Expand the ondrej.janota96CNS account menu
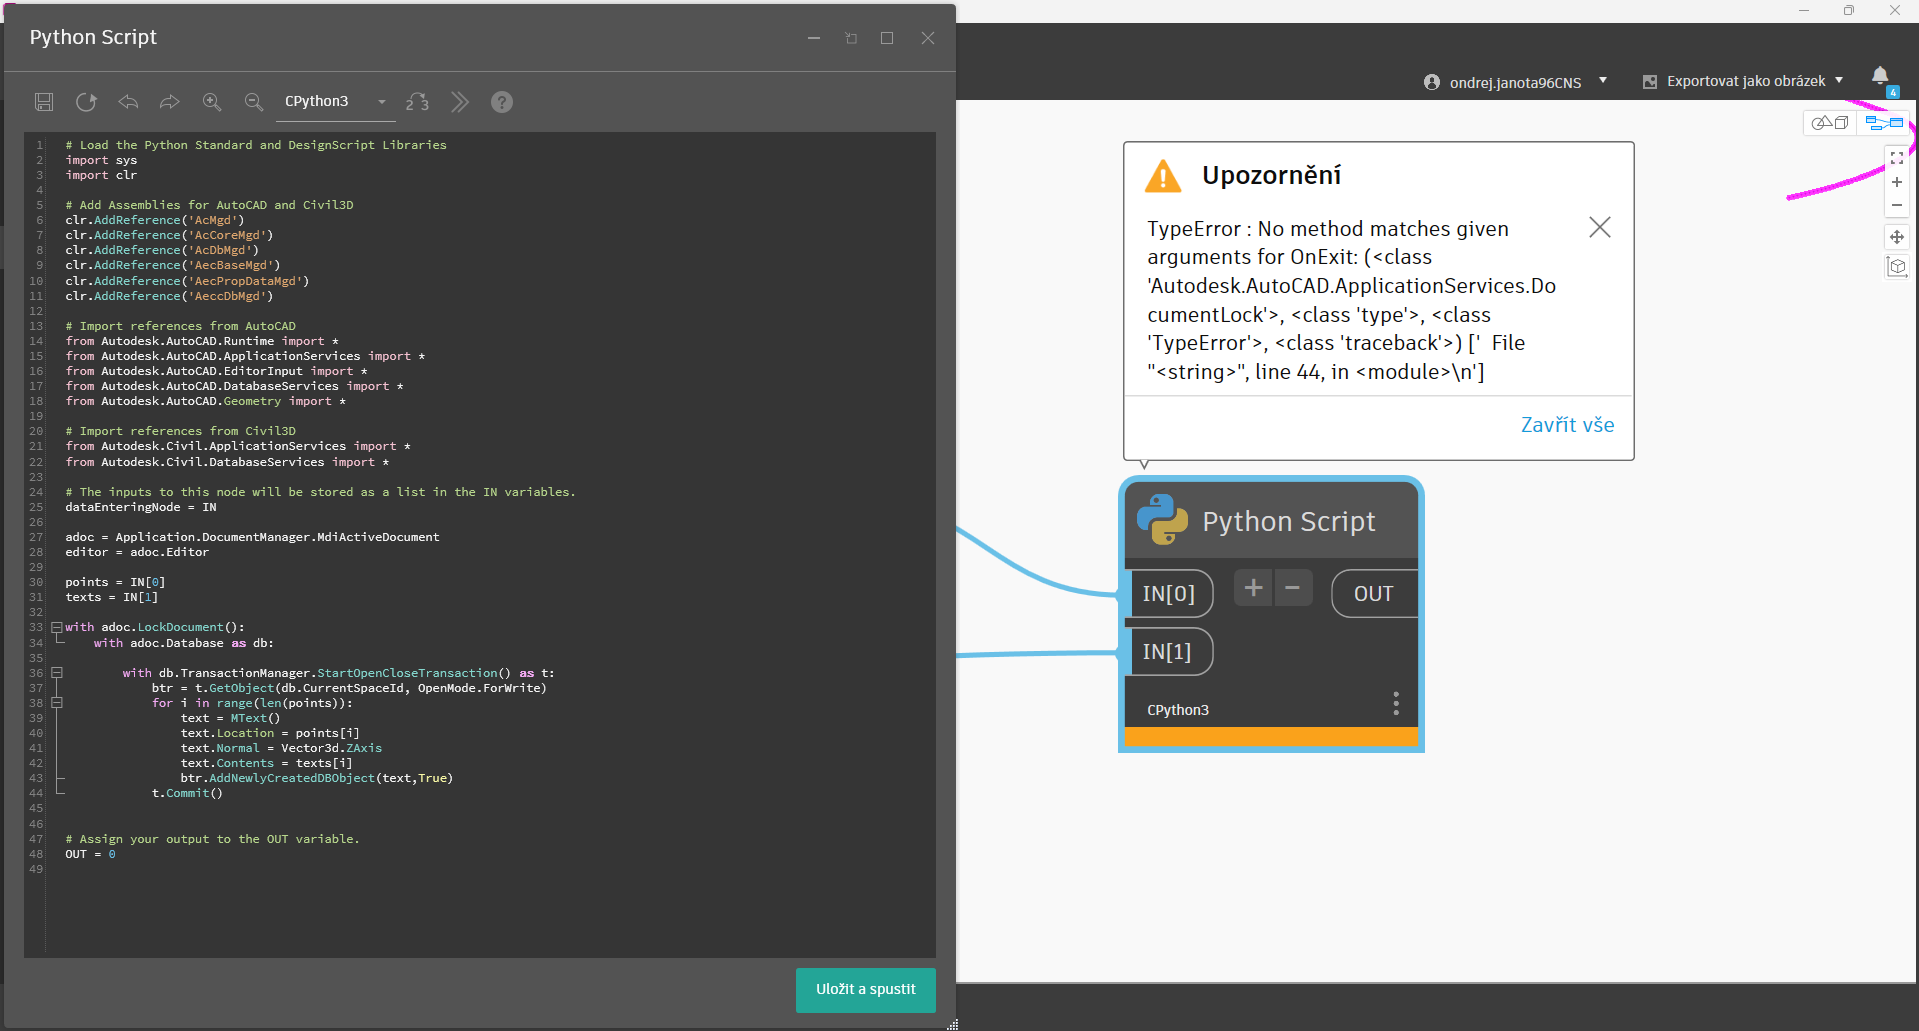 click(x=1515, y=82)
